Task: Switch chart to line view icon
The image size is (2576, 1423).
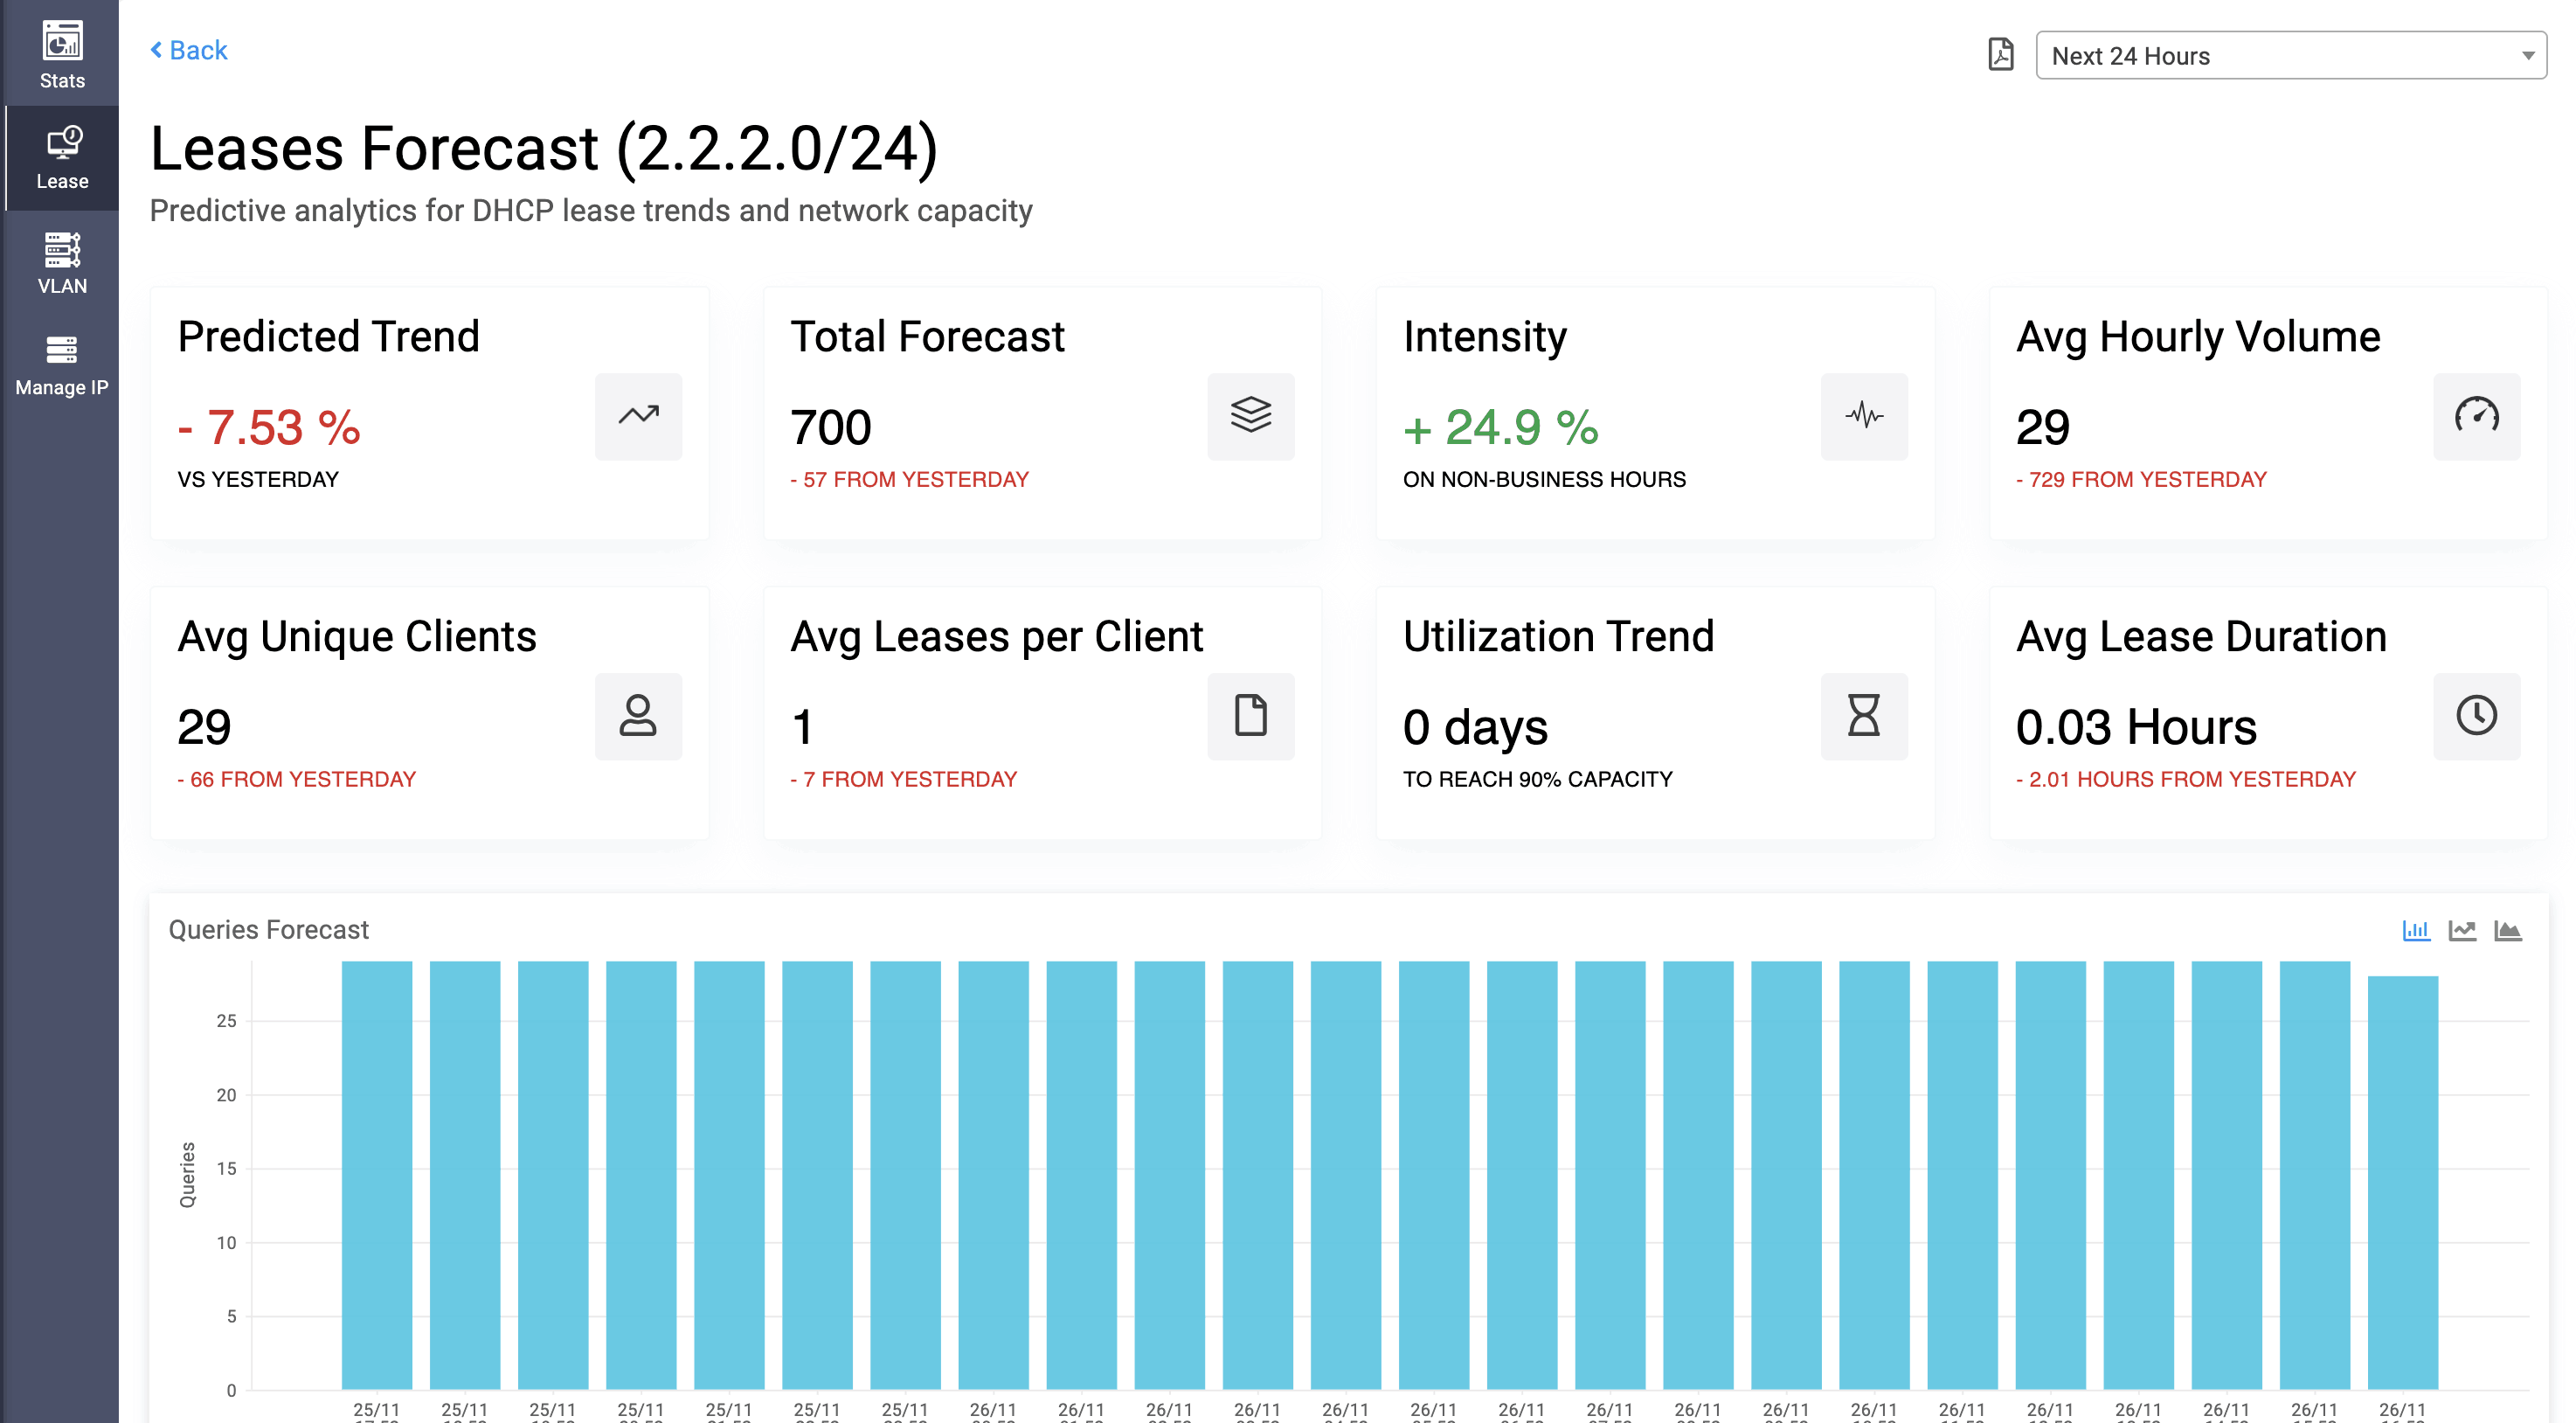Action: click(2462, 931)
